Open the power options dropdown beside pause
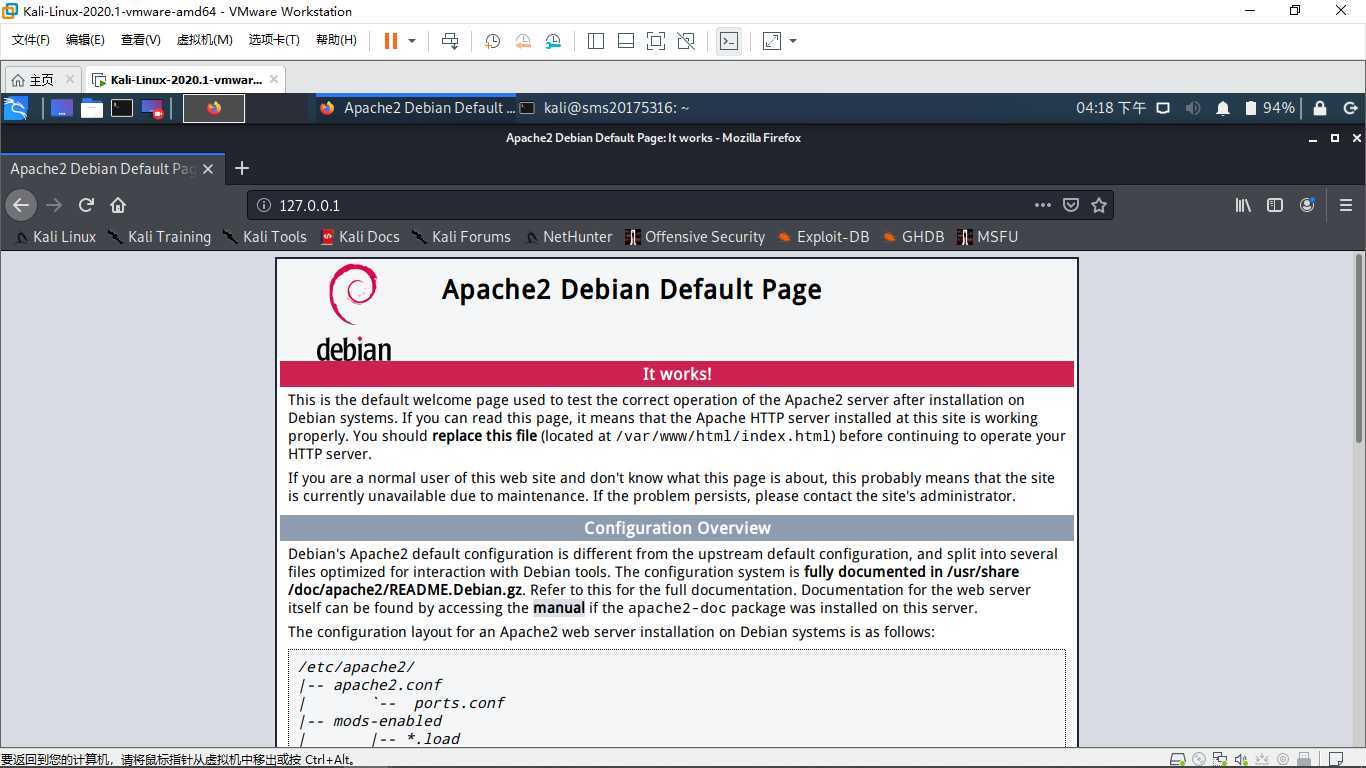Image resolution: width=1366 pixels, height=768 pixels. coord(411,41)
